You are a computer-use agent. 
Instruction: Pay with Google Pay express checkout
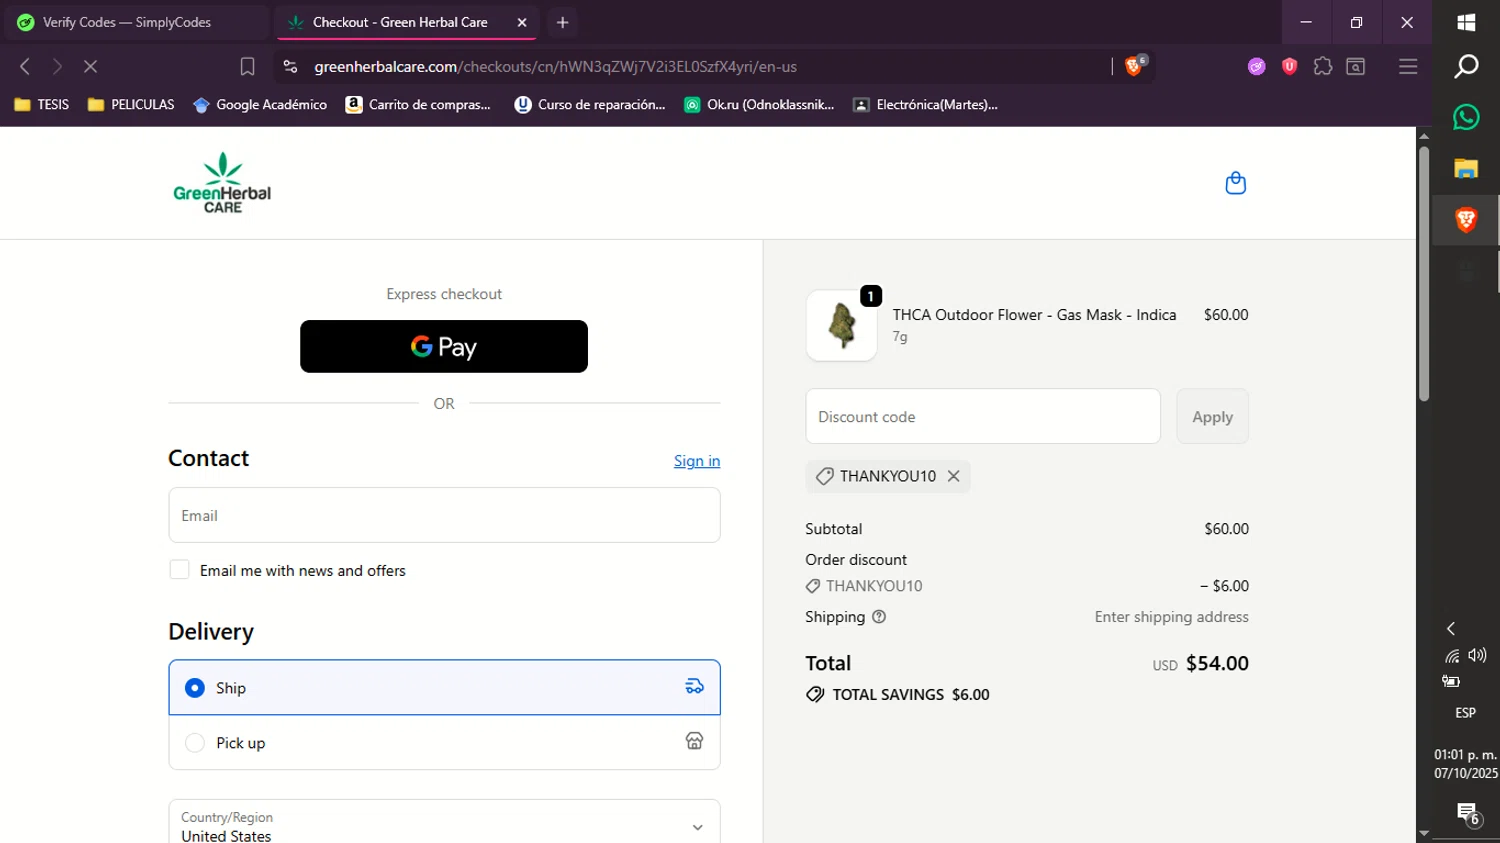pos(444,346)
